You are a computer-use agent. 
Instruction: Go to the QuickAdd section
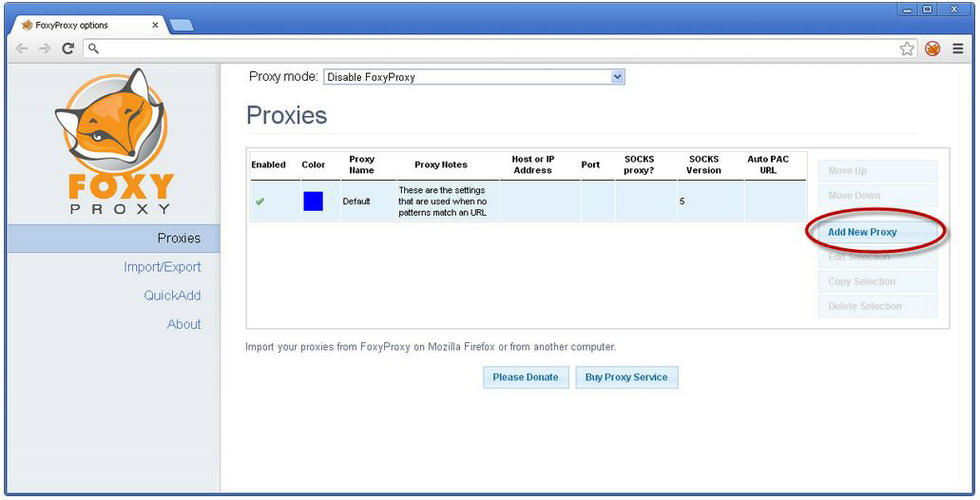[x=172, y=296]
